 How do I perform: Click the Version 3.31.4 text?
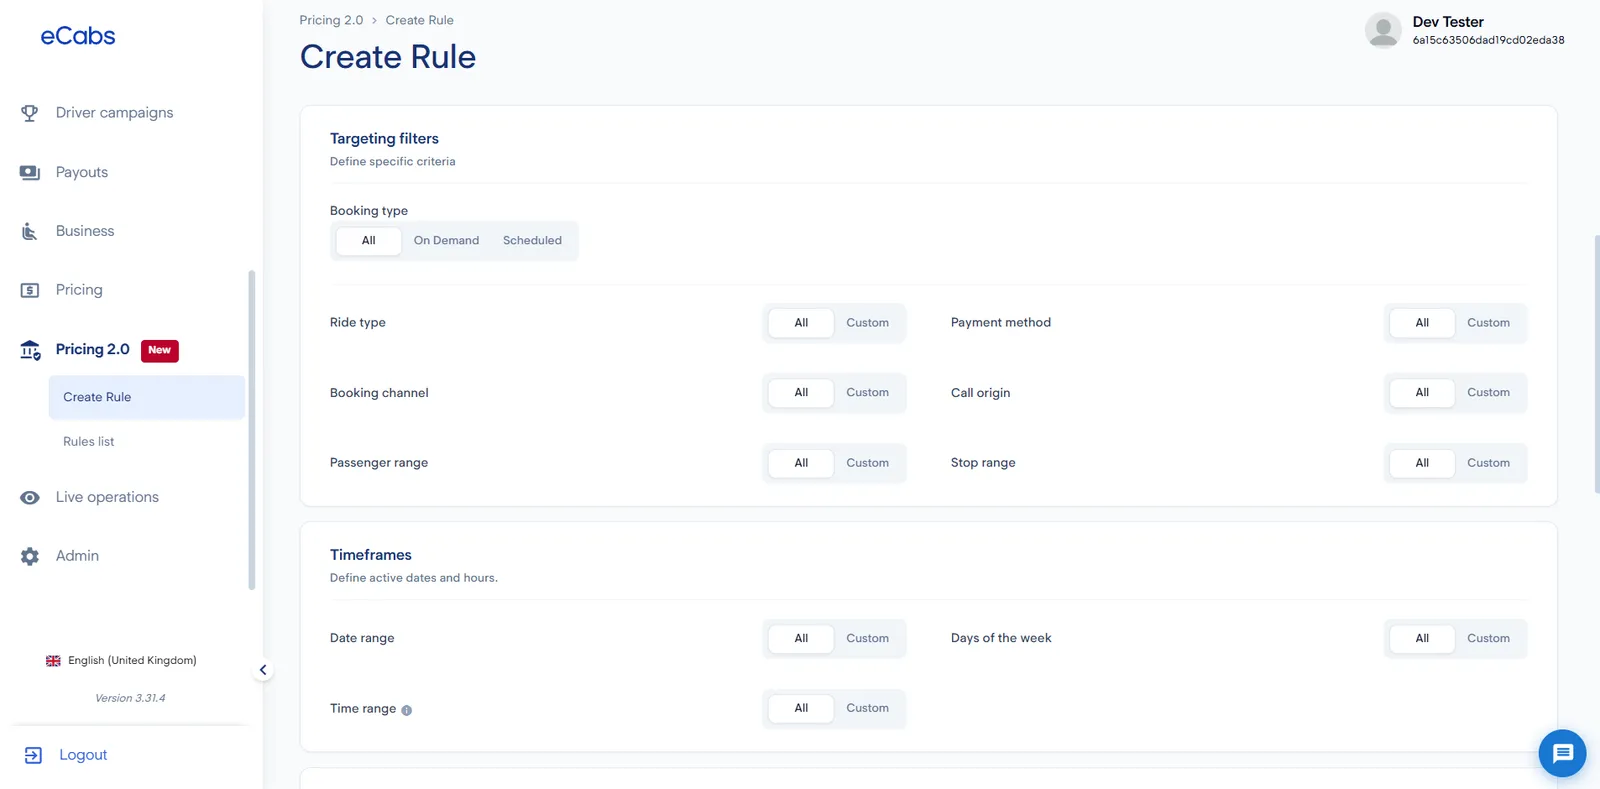[130, 698]
